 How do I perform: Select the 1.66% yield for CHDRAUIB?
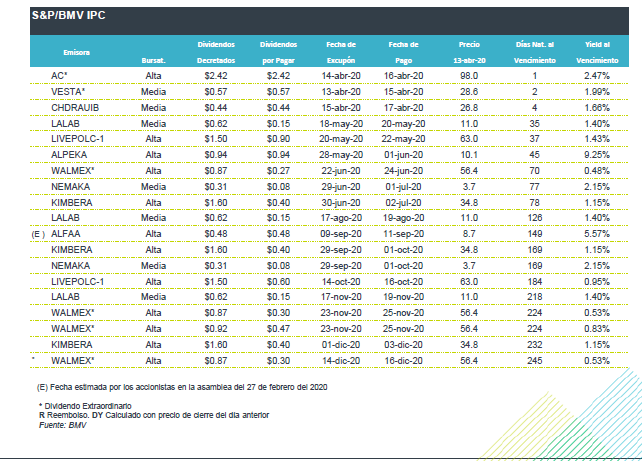pos(597,108)
